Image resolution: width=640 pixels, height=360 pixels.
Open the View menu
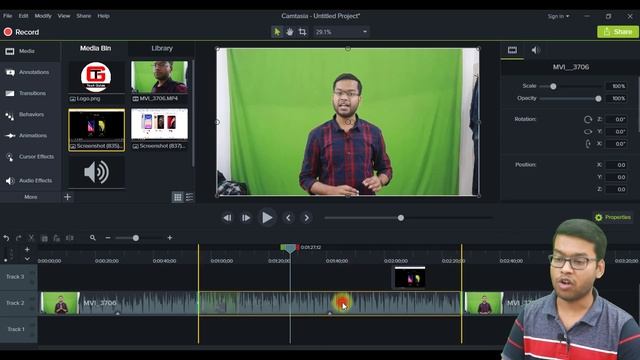point(64,16)
